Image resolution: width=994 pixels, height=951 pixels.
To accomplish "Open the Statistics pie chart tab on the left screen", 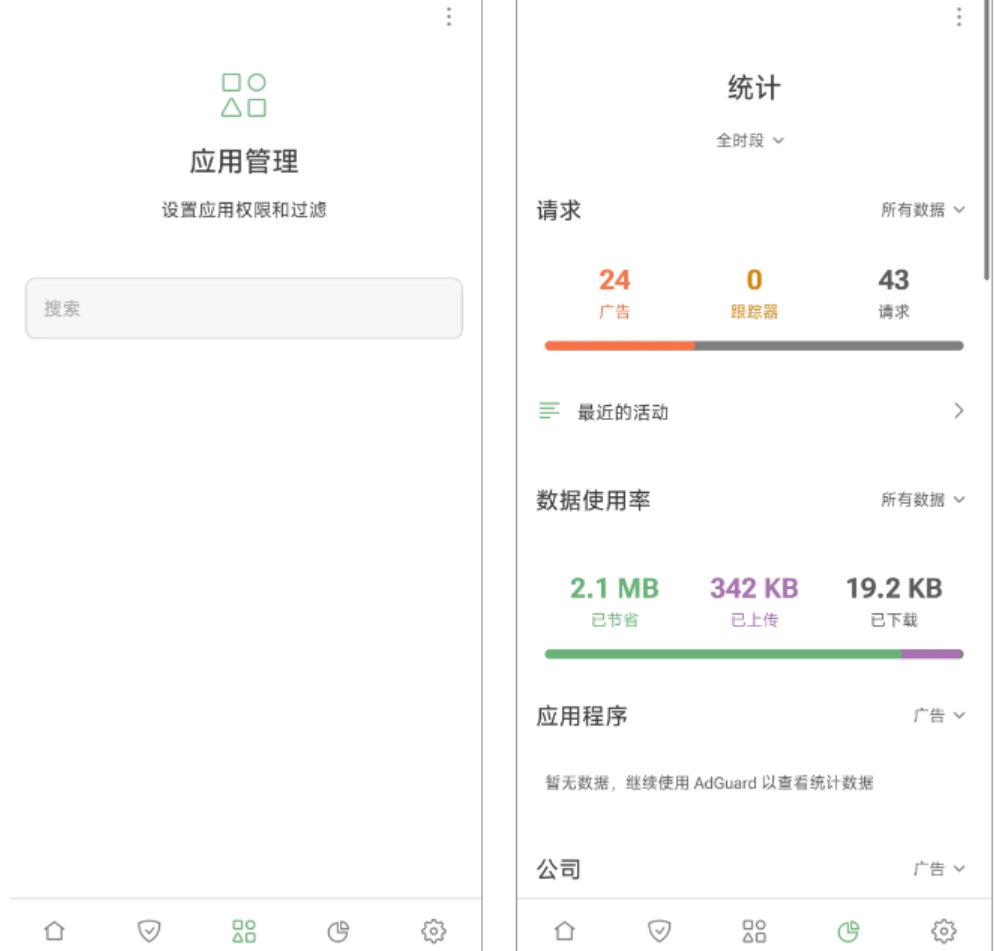I will coord(339,931).
